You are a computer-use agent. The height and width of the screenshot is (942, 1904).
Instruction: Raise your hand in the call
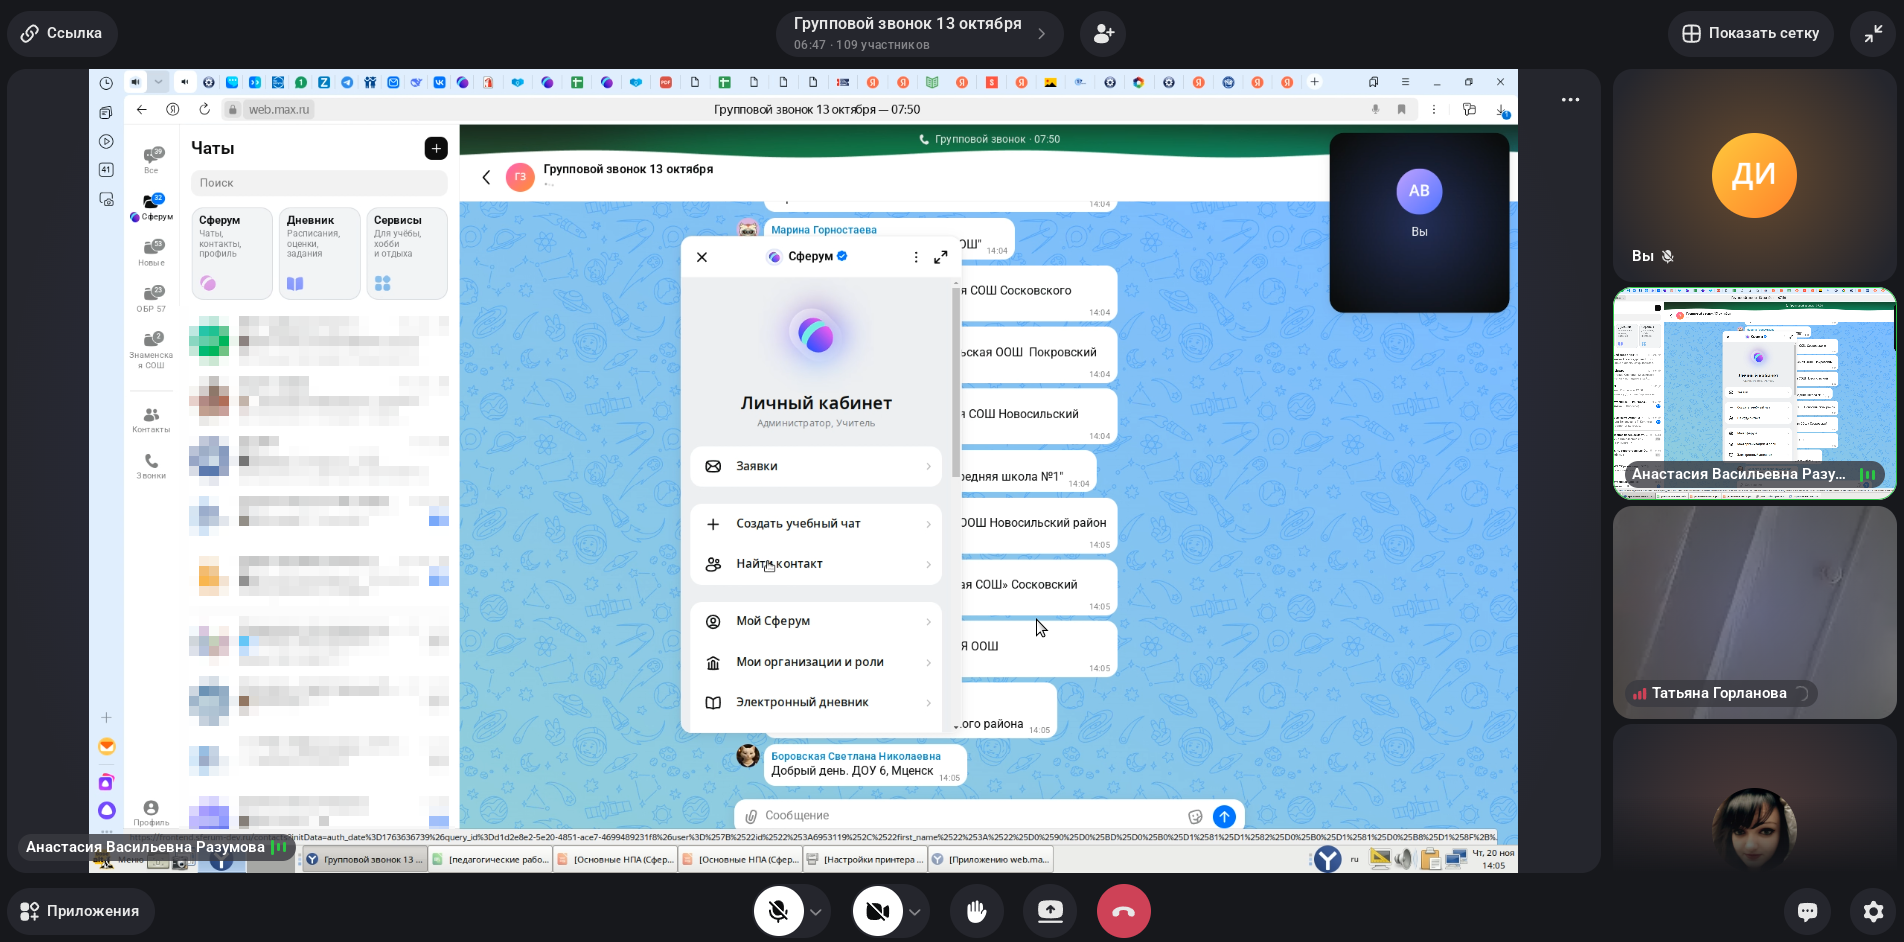976,911
